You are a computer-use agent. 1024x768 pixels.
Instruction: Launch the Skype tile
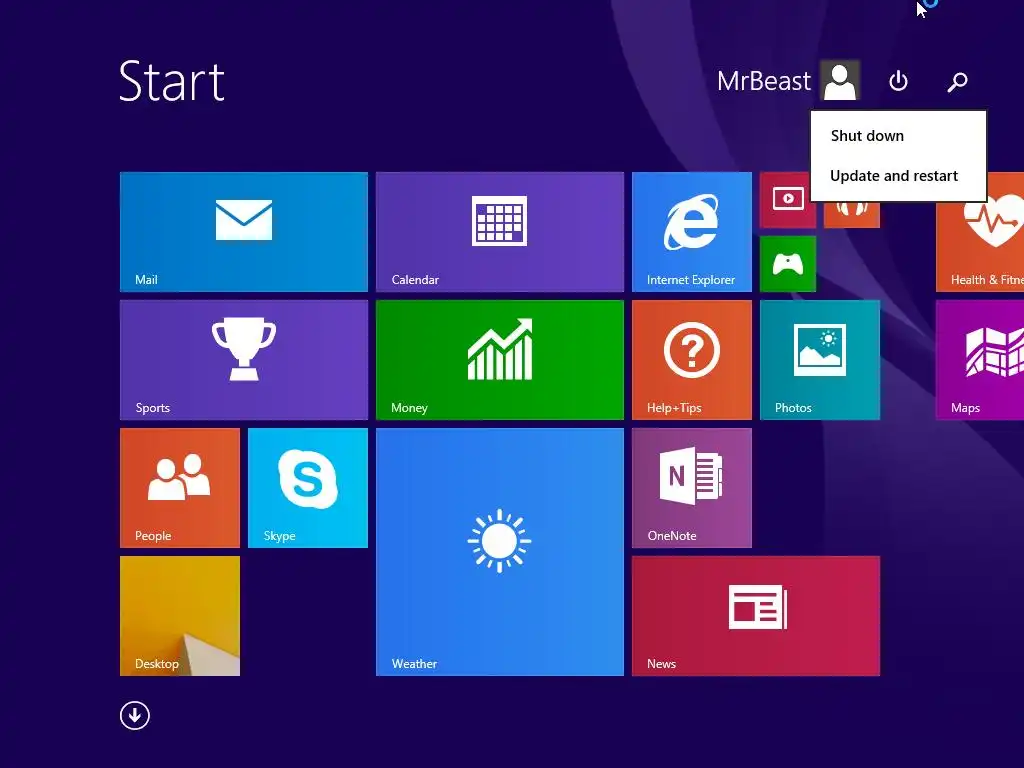[308, 488]
